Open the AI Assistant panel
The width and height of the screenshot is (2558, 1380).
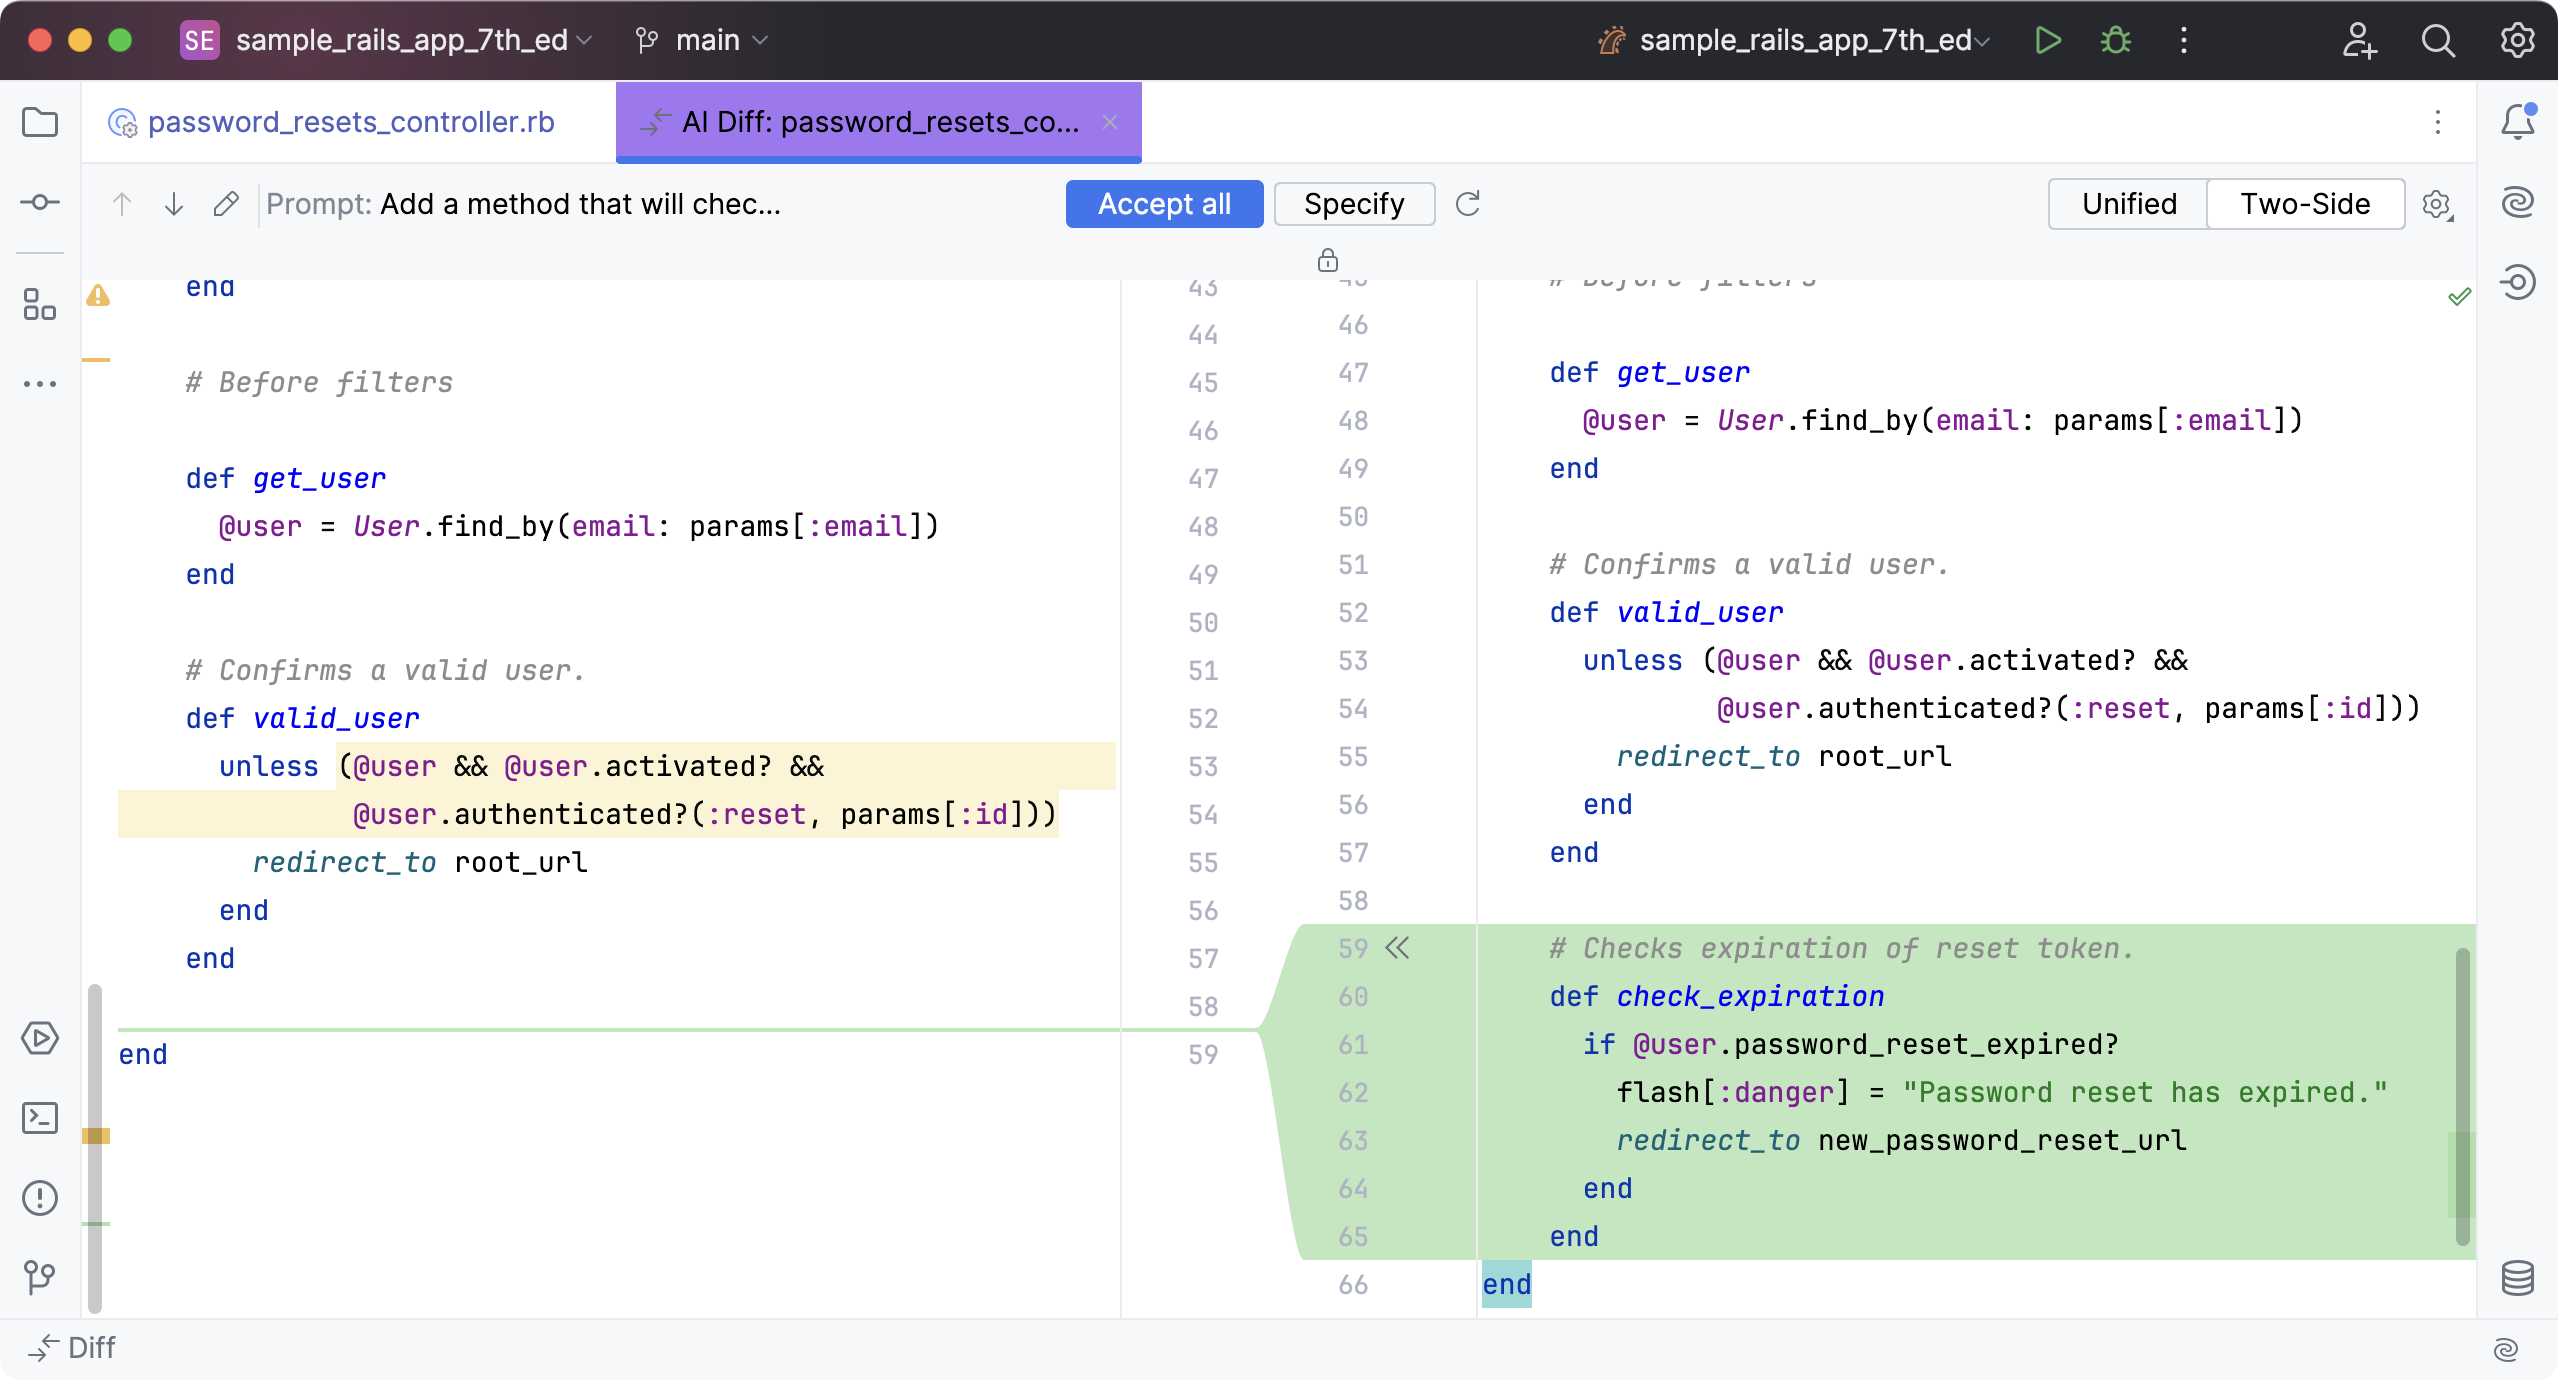coord(2518,201)
